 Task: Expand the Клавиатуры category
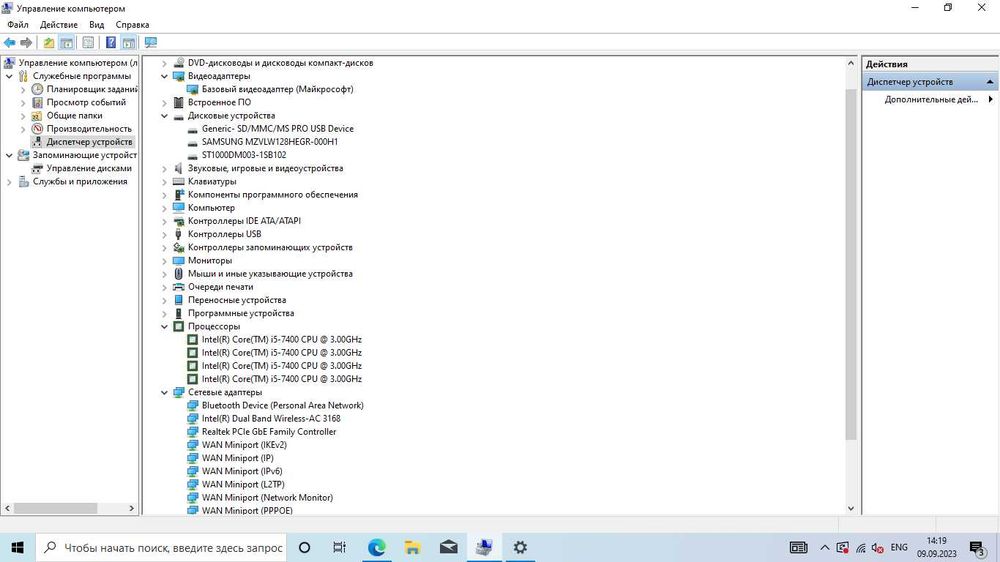[165, 182]
